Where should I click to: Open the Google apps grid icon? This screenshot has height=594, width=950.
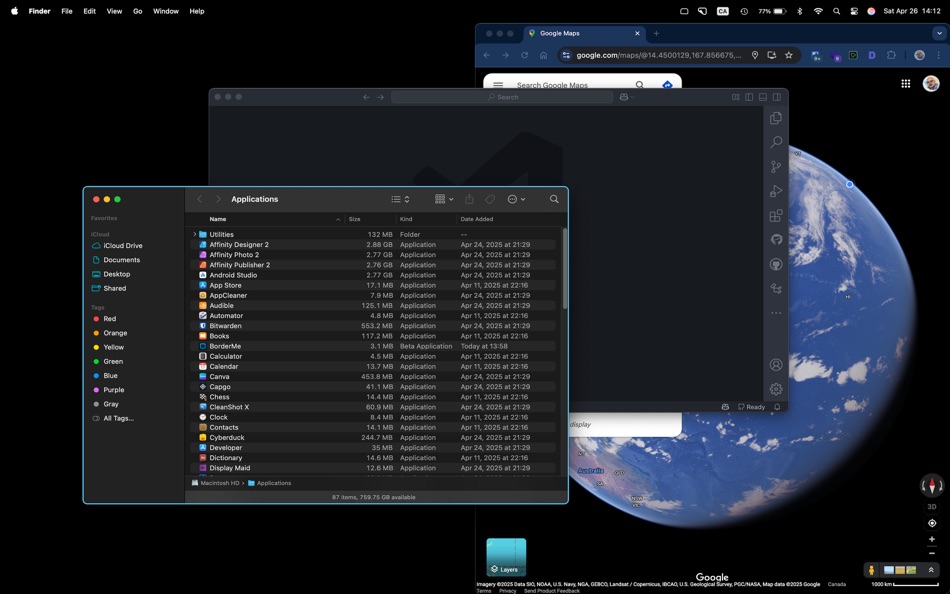pos(905,84)
